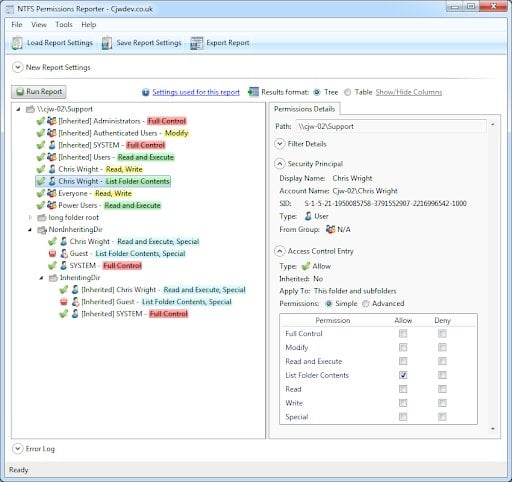Click group icon of Inherited Users entry
This screenshot has height=482, width=512.
coord(51,157)
